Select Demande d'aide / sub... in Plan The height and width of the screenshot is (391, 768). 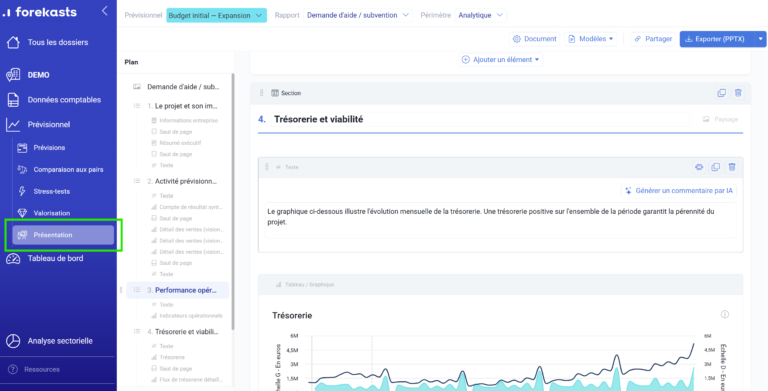pos(176,87)
